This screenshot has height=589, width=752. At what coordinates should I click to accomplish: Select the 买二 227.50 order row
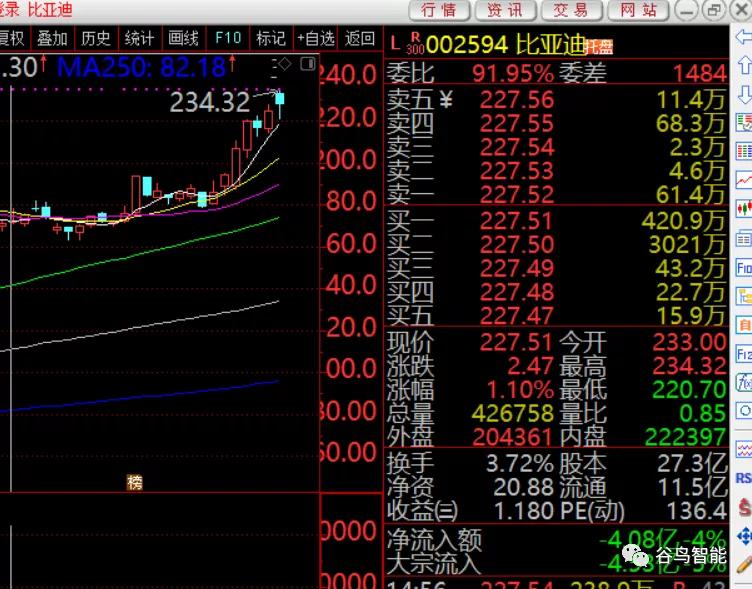pyautogui.click(x=556, y=244)
